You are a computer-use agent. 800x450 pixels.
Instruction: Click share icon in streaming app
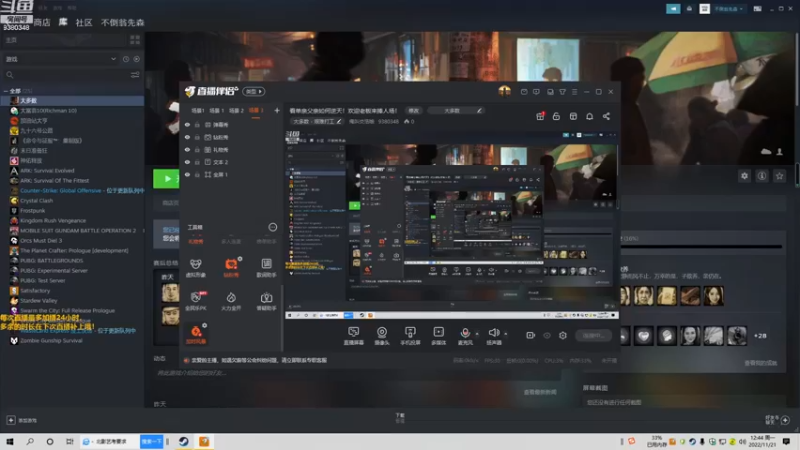pyautogui.click(x=606, y=116)
